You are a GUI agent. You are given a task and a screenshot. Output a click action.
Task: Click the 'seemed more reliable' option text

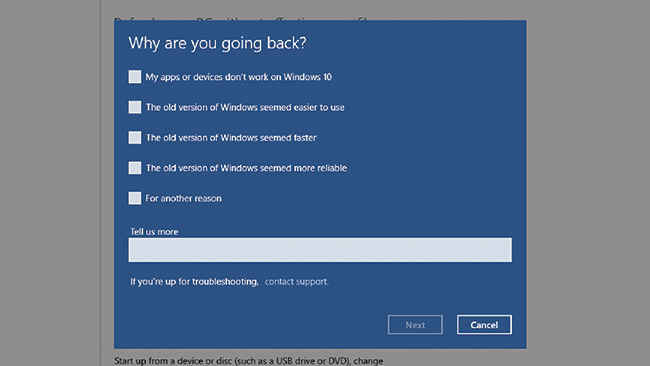246,168
